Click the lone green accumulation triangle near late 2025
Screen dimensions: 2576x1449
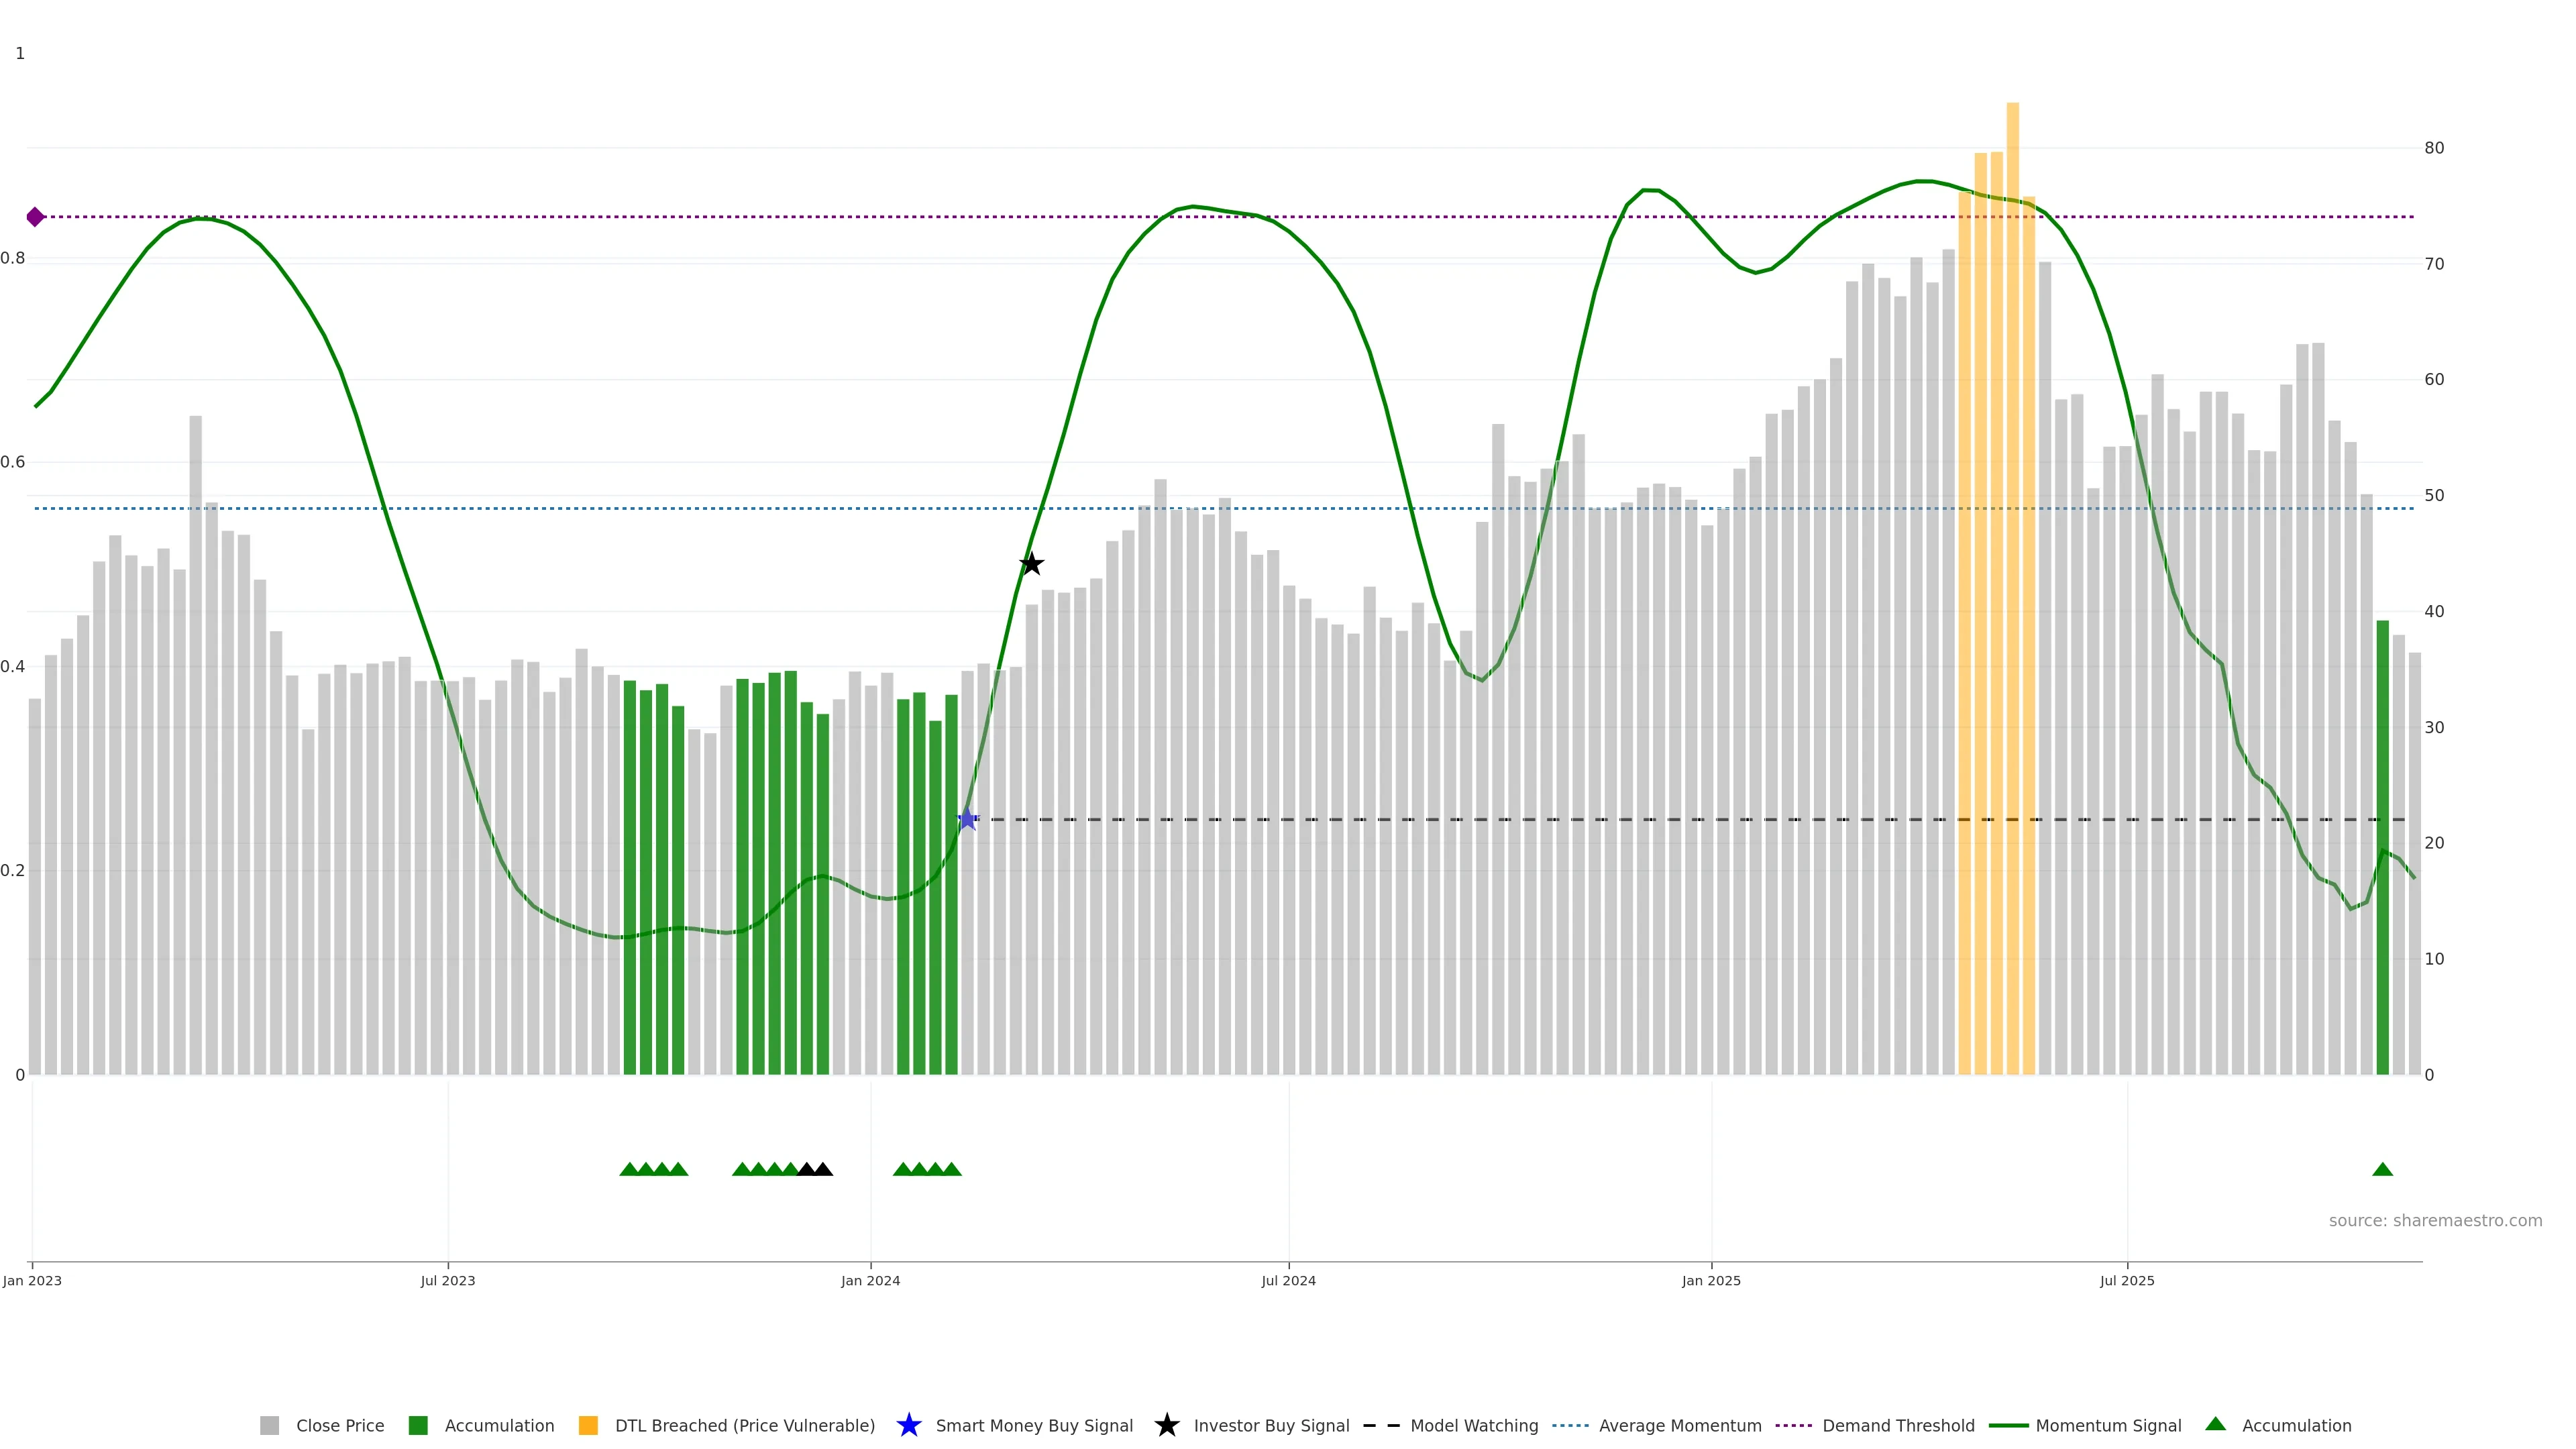pyautogui.click(x=2382, y=1170)
